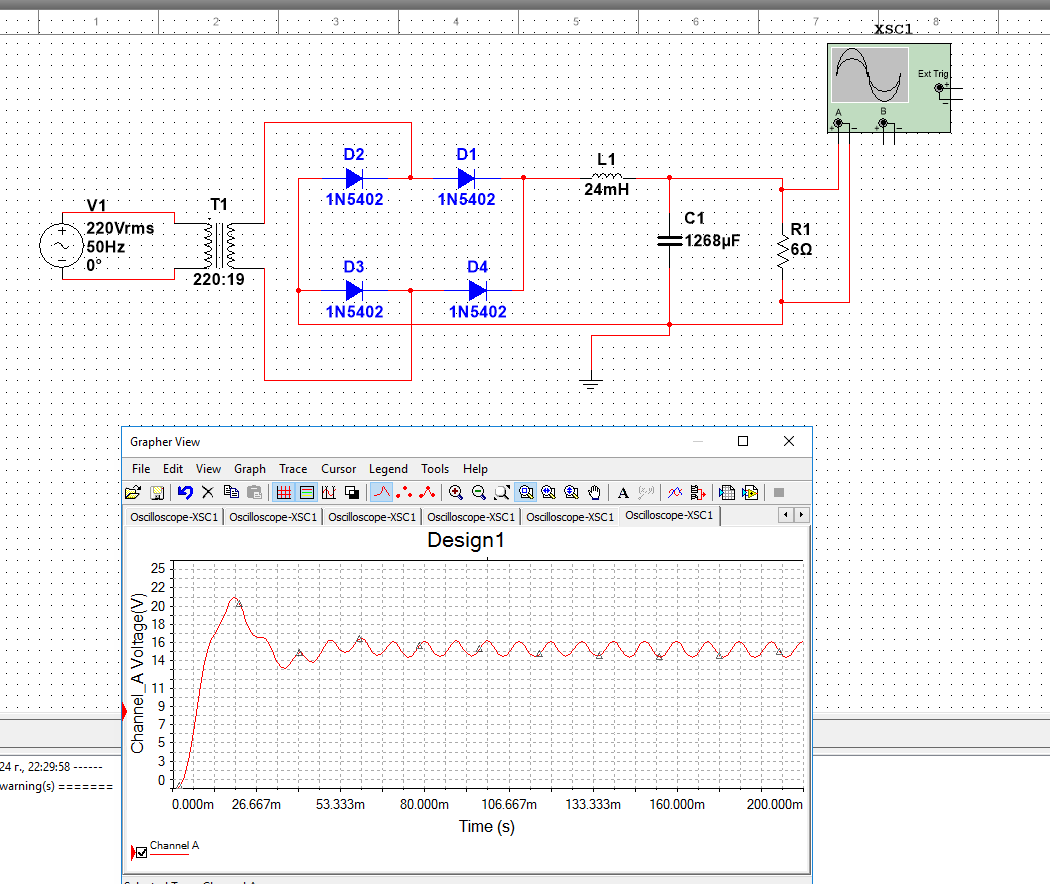
Task: Save the graph using the diskette icon
Action: pos(157,493)
